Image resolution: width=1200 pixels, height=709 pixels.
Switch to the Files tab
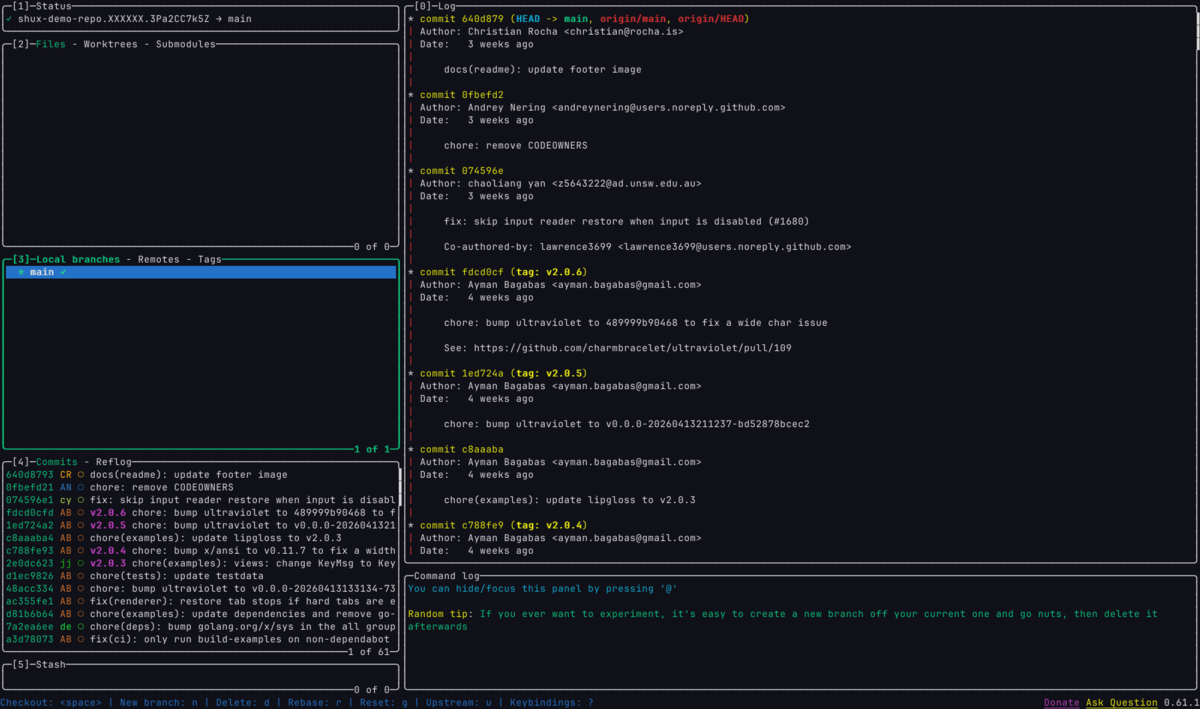[x=51, y=44]
